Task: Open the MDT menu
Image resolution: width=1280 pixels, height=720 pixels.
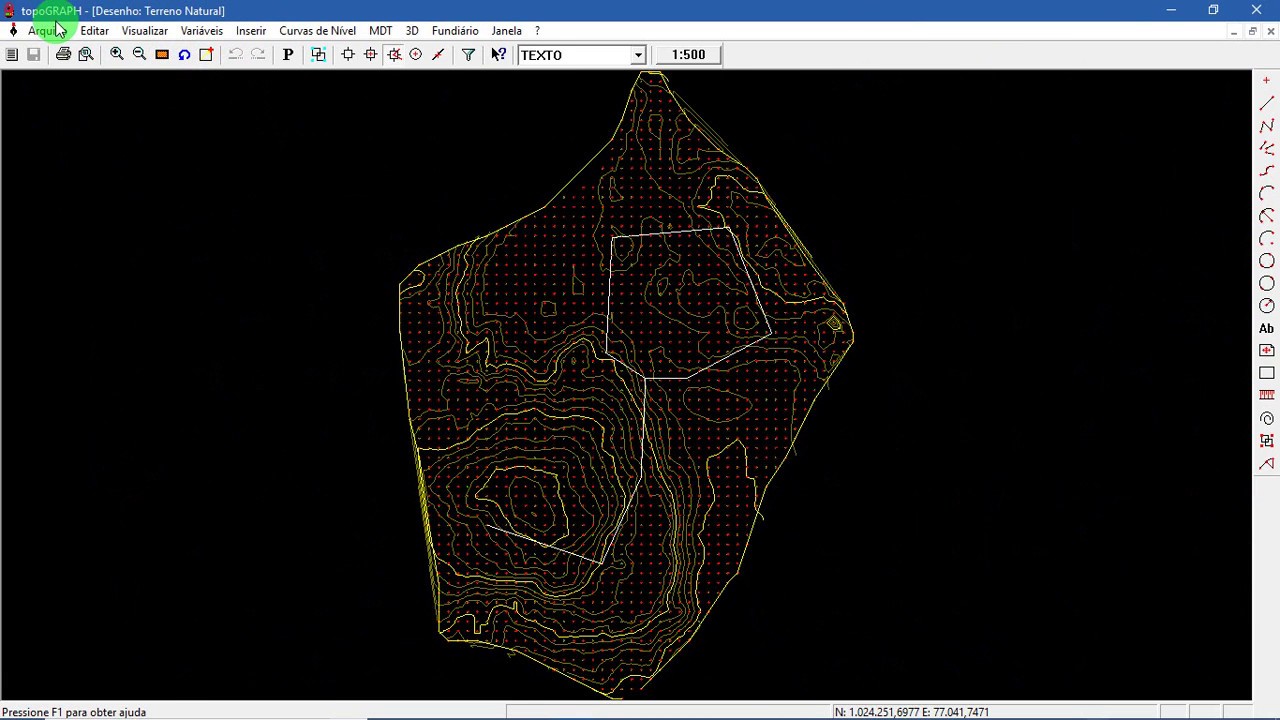Action: tap(380, 31)
